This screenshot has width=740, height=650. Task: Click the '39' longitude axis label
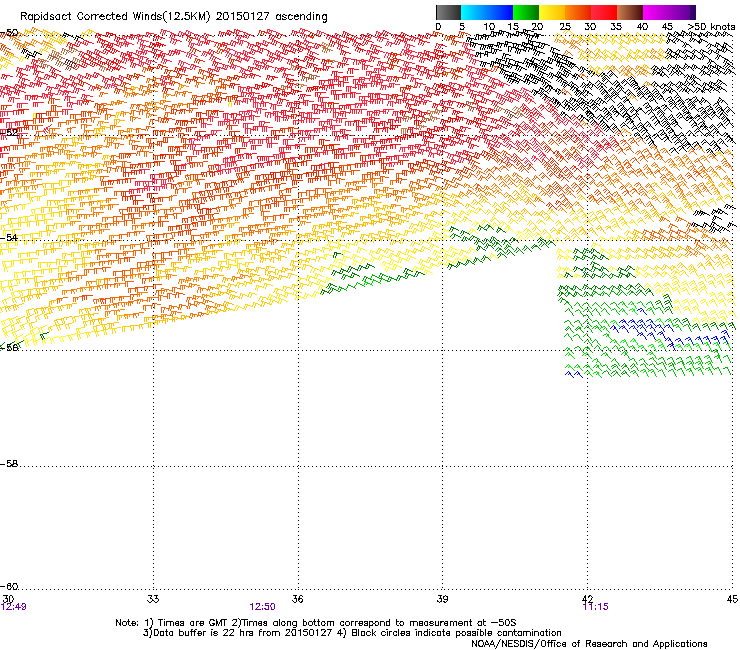(442, 599)
